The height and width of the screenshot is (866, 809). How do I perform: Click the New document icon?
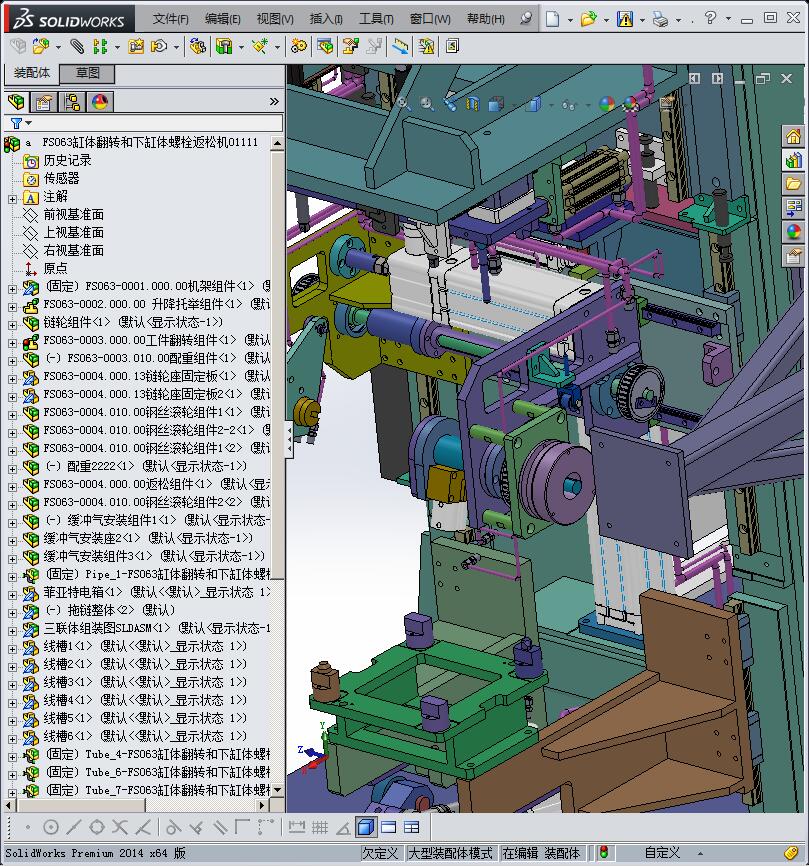[552, 19]
